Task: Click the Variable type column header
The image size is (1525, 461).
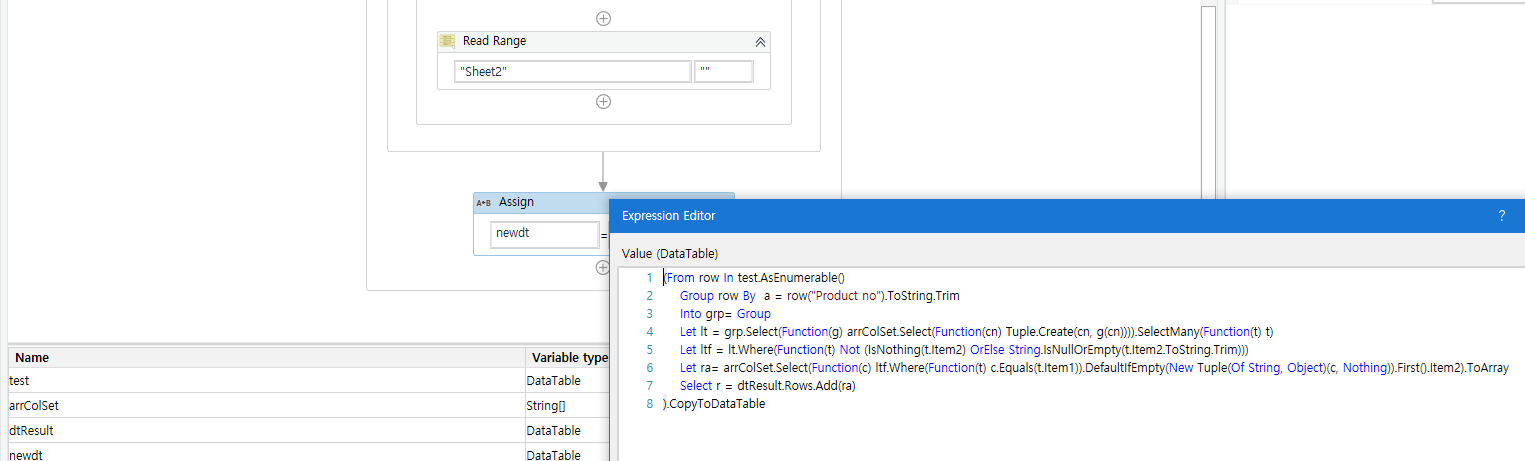Action: click(x=568, y=357)
